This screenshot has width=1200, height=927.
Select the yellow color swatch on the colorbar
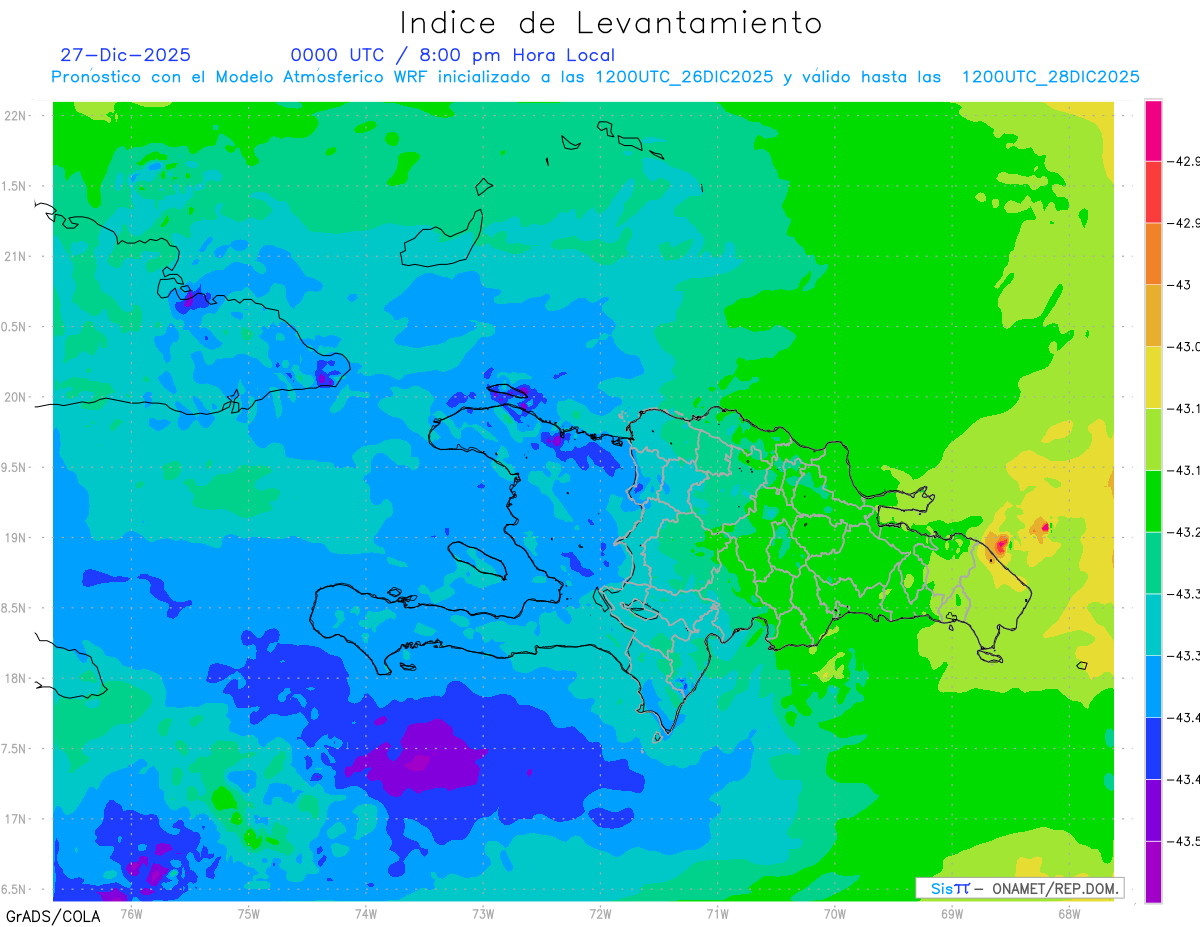(1153, 377)
